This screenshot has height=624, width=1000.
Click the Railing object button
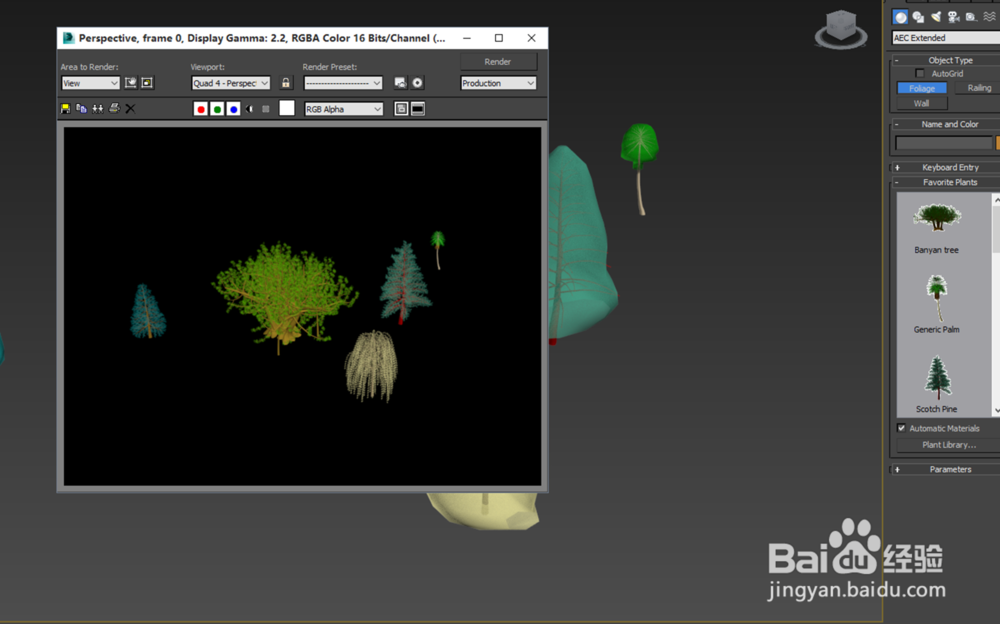click(978, 88)
